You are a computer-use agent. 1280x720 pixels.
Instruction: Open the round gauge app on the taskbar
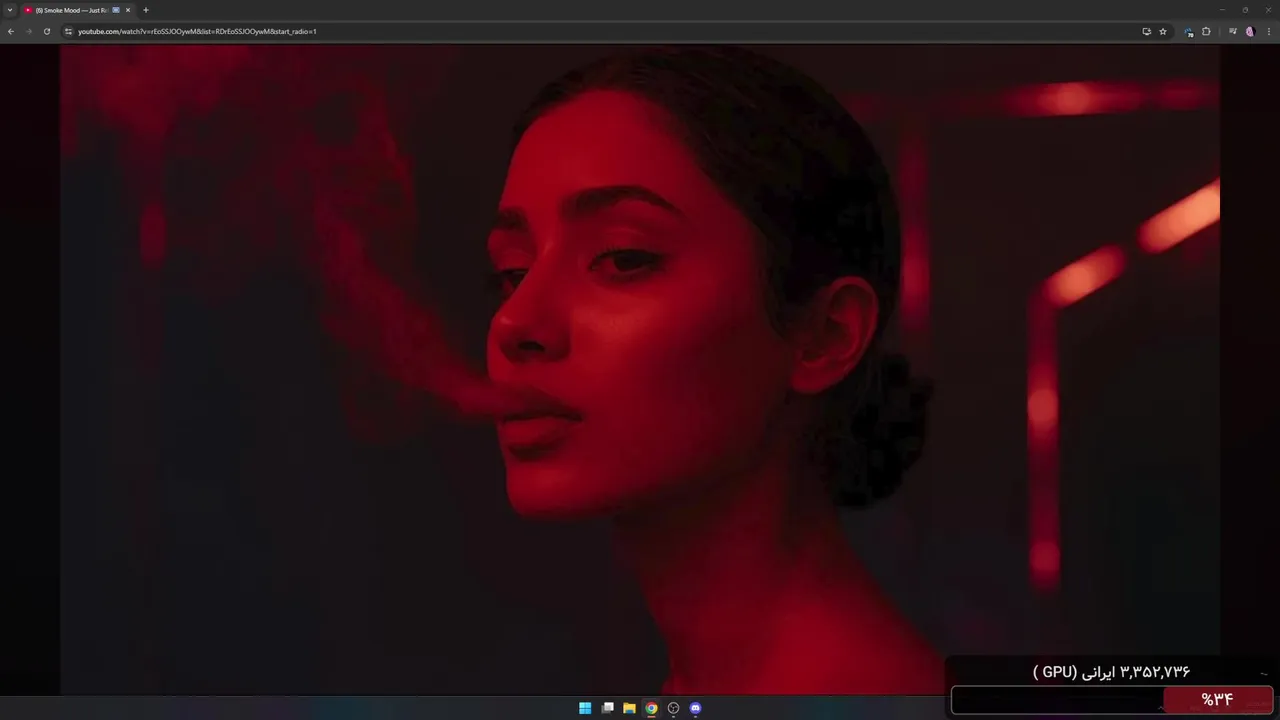click(673, 708)
